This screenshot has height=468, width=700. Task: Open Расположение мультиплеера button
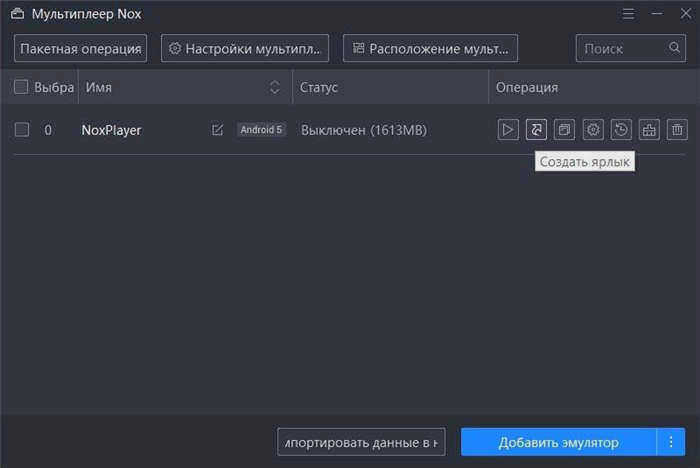coord(430,48)
